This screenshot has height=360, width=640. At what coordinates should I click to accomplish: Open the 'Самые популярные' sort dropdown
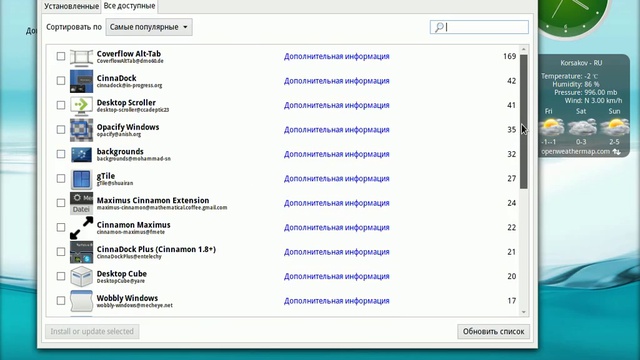[149, 27]
